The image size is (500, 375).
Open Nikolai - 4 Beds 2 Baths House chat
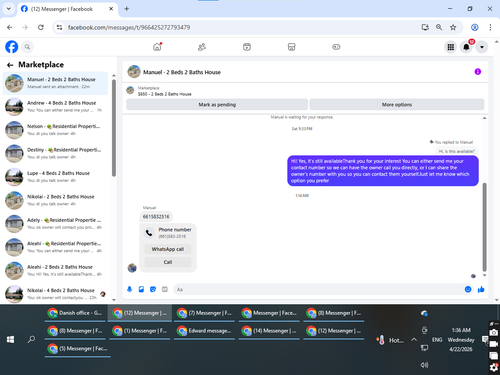coord(56,294)
